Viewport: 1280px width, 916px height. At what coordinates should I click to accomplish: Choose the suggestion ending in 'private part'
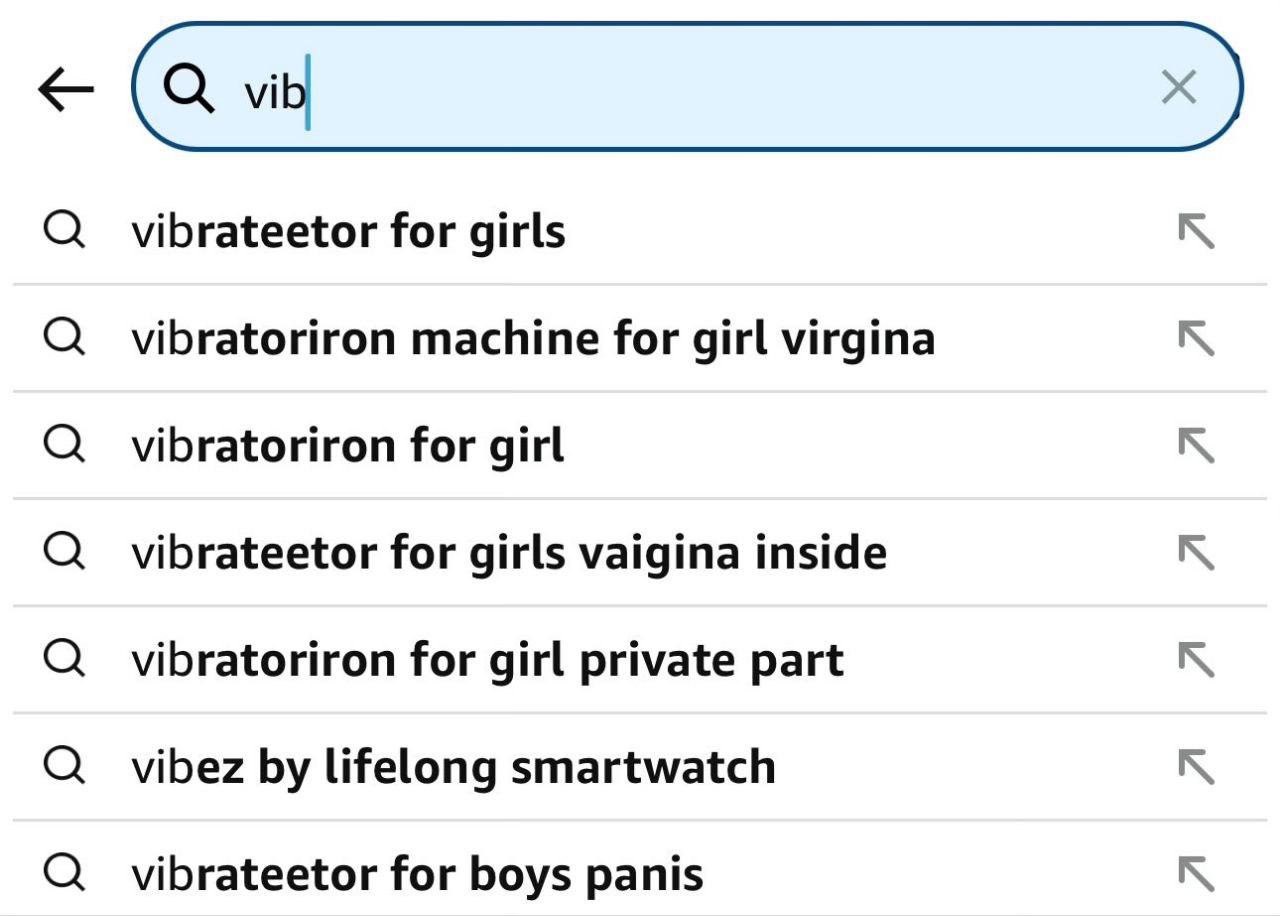tap(640, 659)
